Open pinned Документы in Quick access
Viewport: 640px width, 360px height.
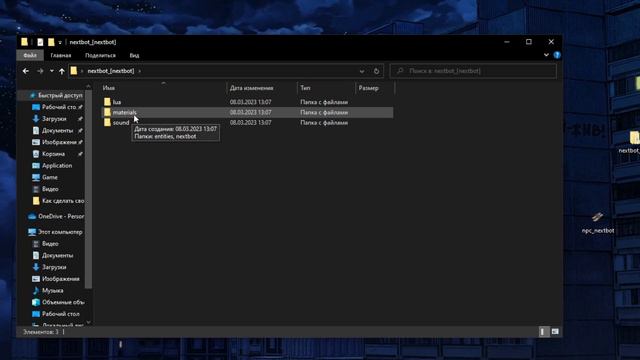57,131
